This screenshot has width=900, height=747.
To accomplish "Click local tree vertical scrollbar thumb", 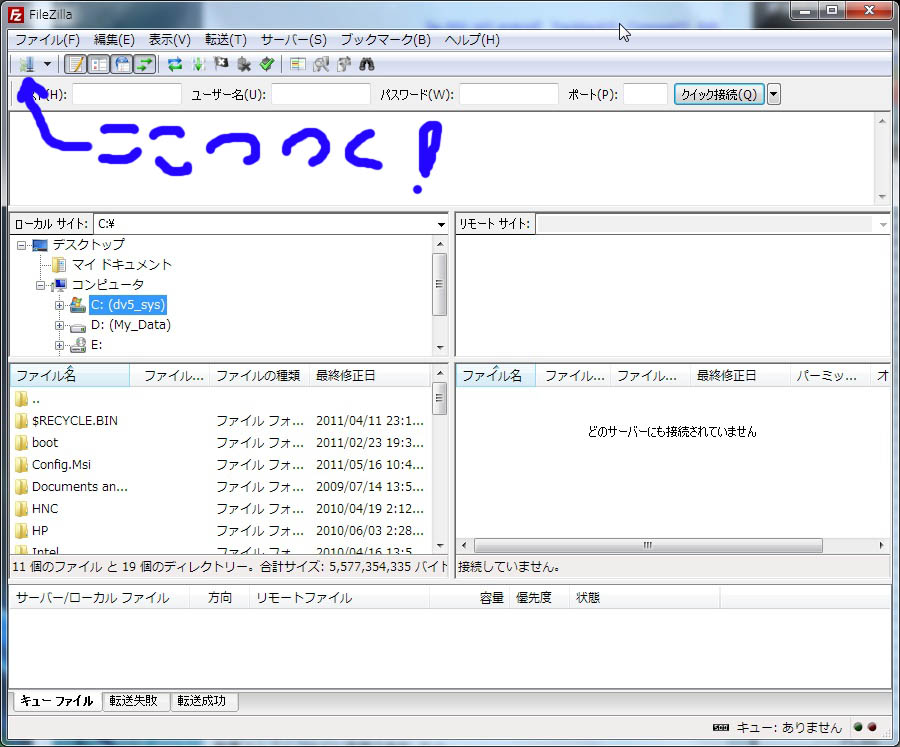I will (440, 284).
